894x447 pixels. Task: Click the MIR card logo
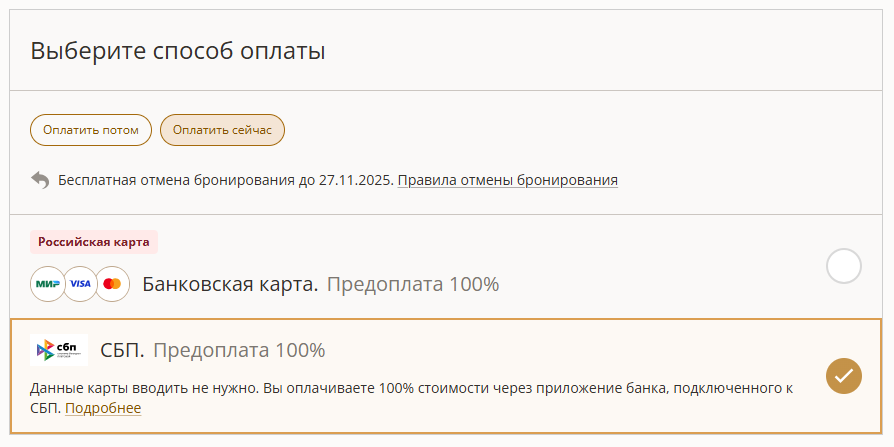pyautogui.click(x=48, y=284)
